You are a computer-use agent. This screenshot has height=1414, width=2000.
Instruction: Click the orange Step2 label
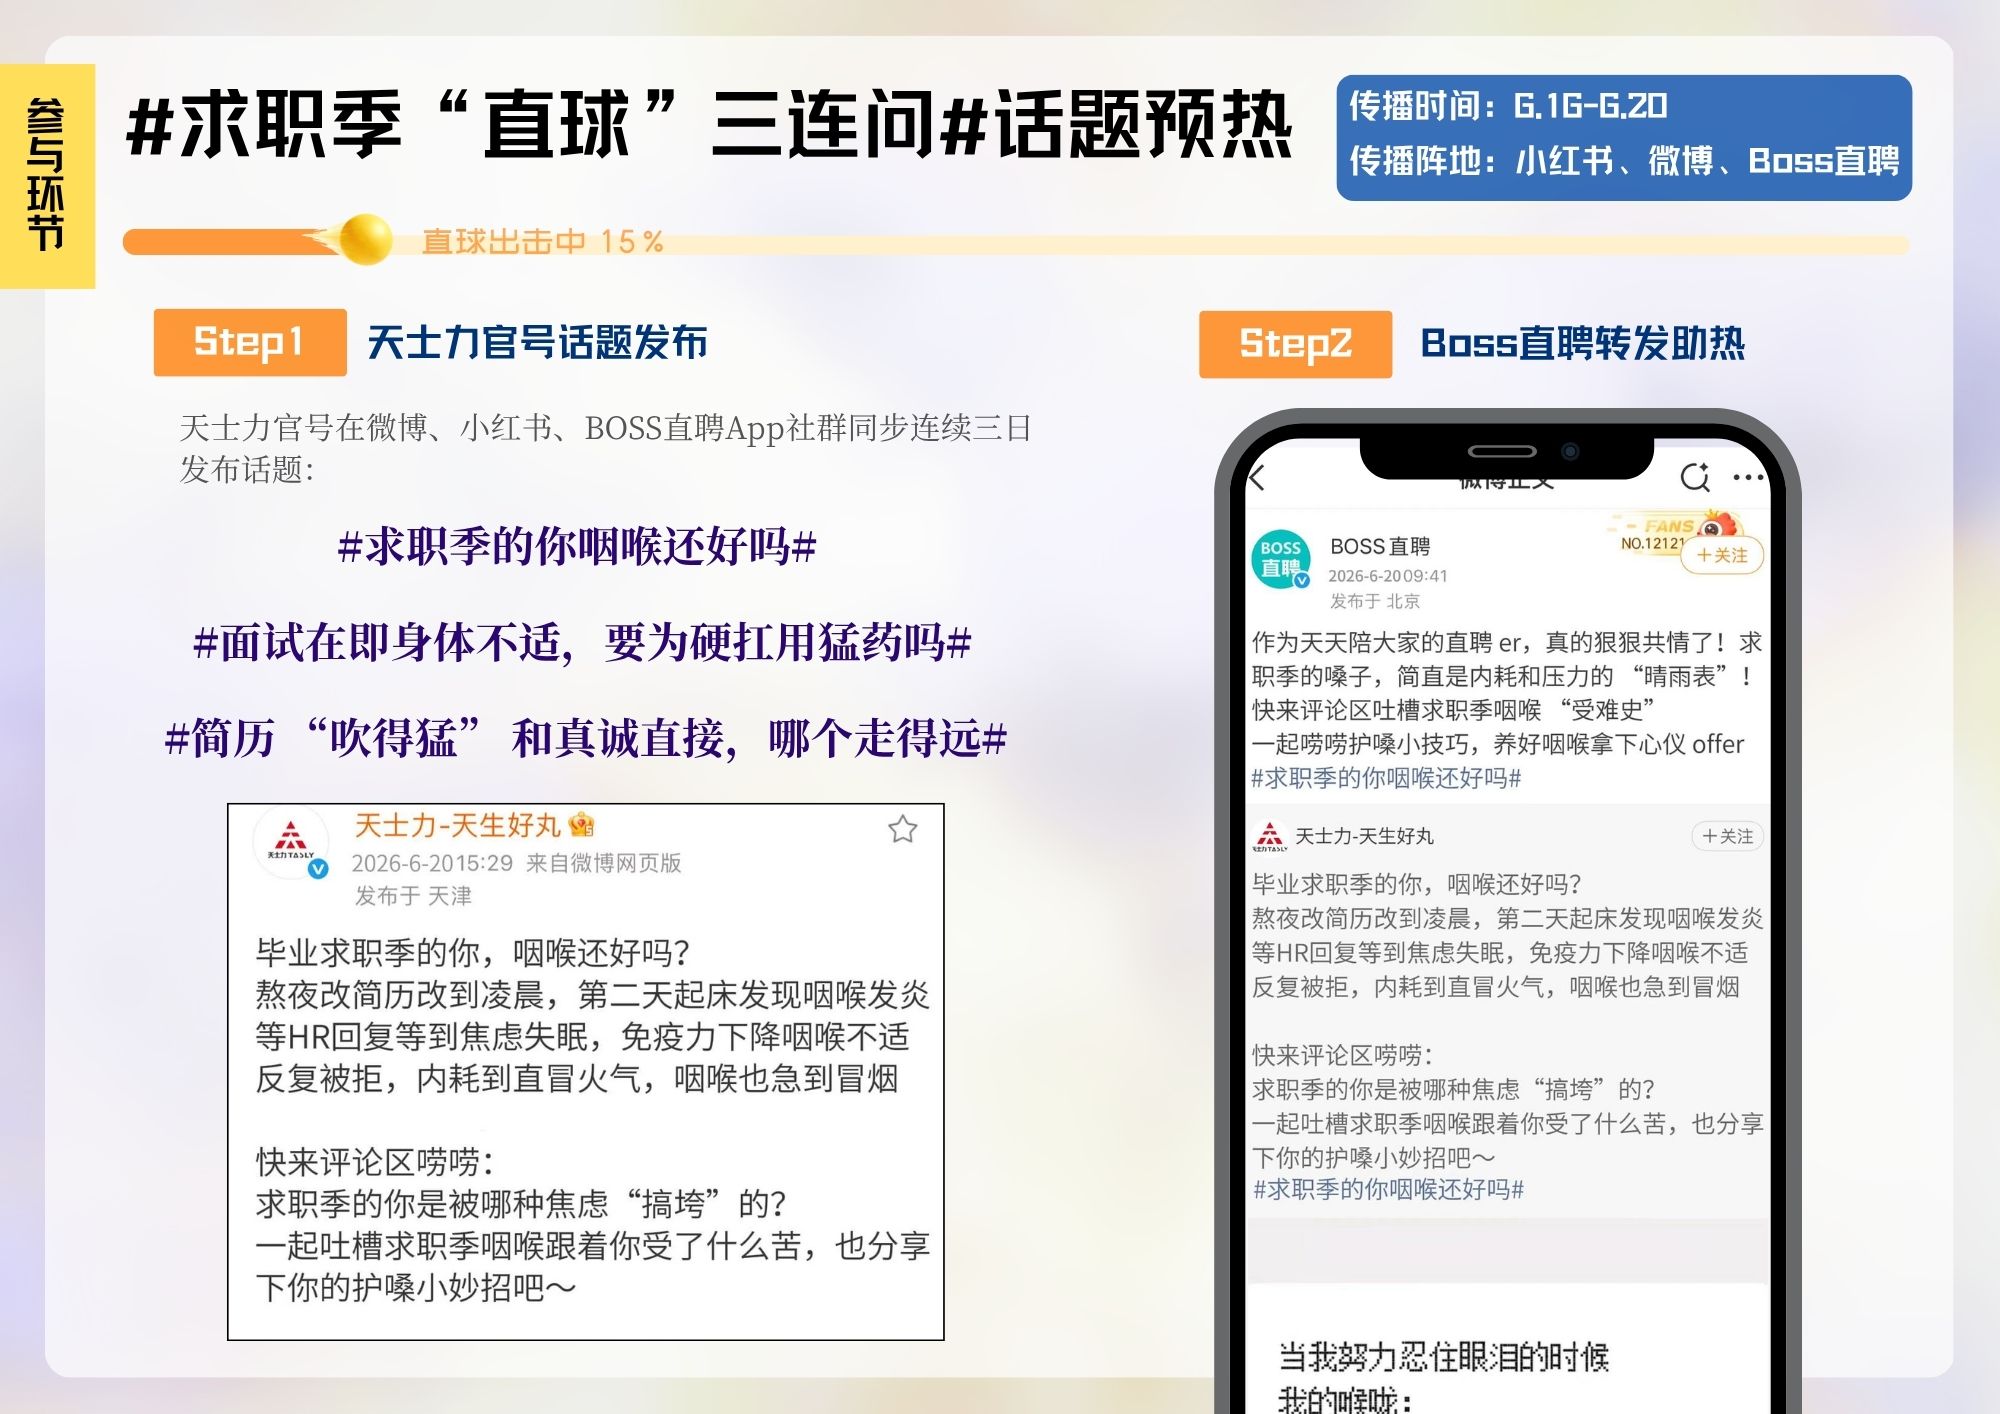pyautogui.click(x=1295, y=344)
